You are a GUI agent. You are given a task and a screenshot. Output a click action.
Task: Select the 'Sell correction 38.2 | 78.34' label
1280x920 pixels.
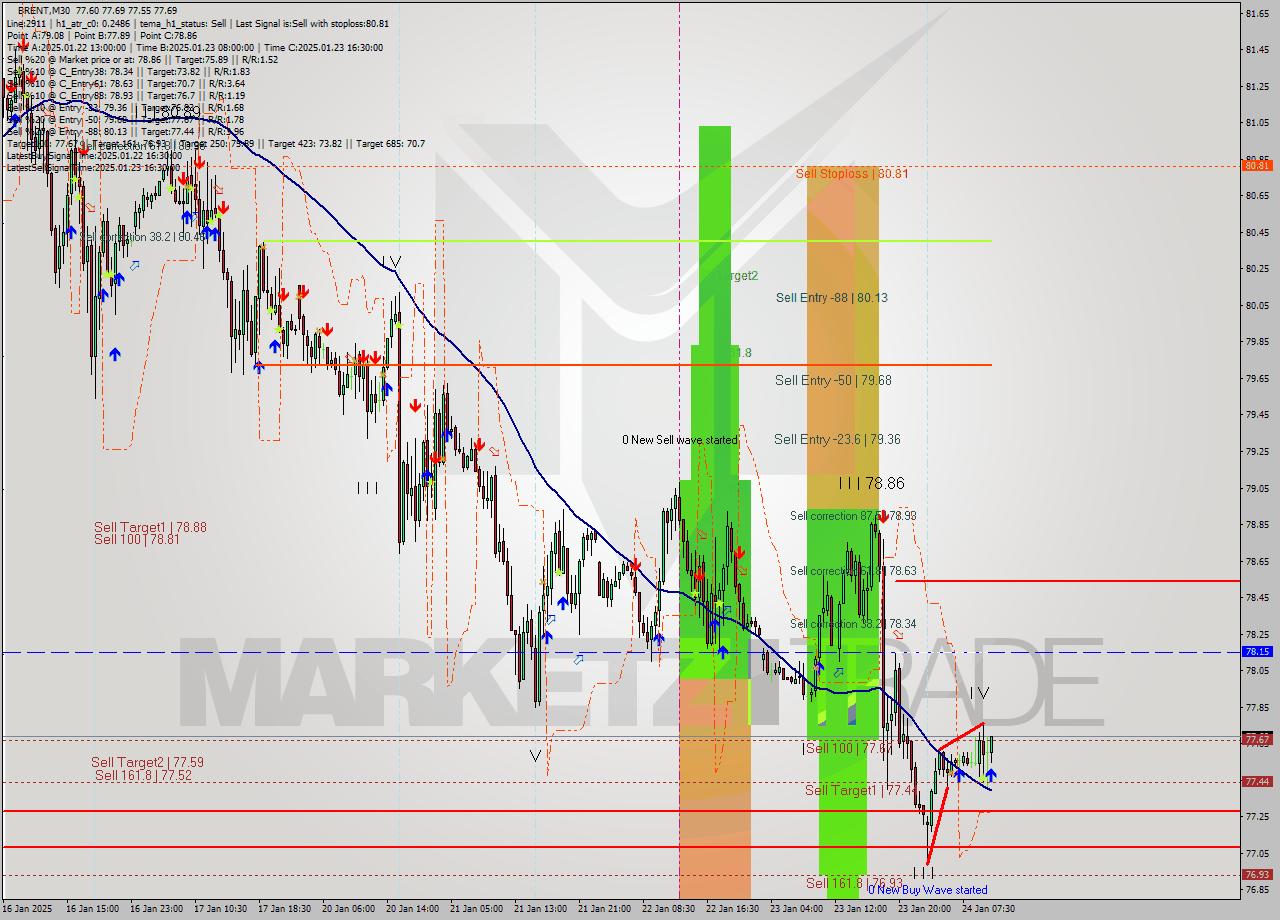853,624
